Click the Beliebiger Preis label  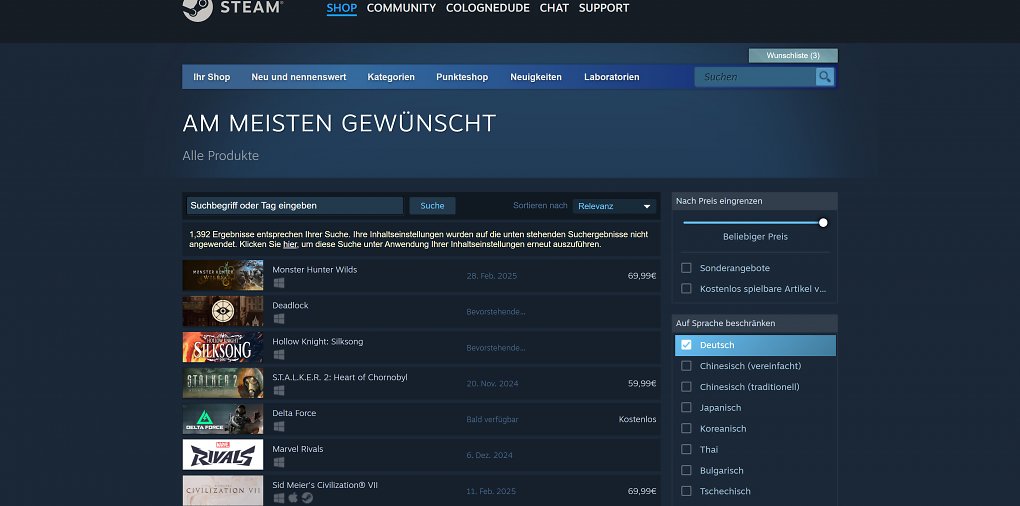point(755,237)
